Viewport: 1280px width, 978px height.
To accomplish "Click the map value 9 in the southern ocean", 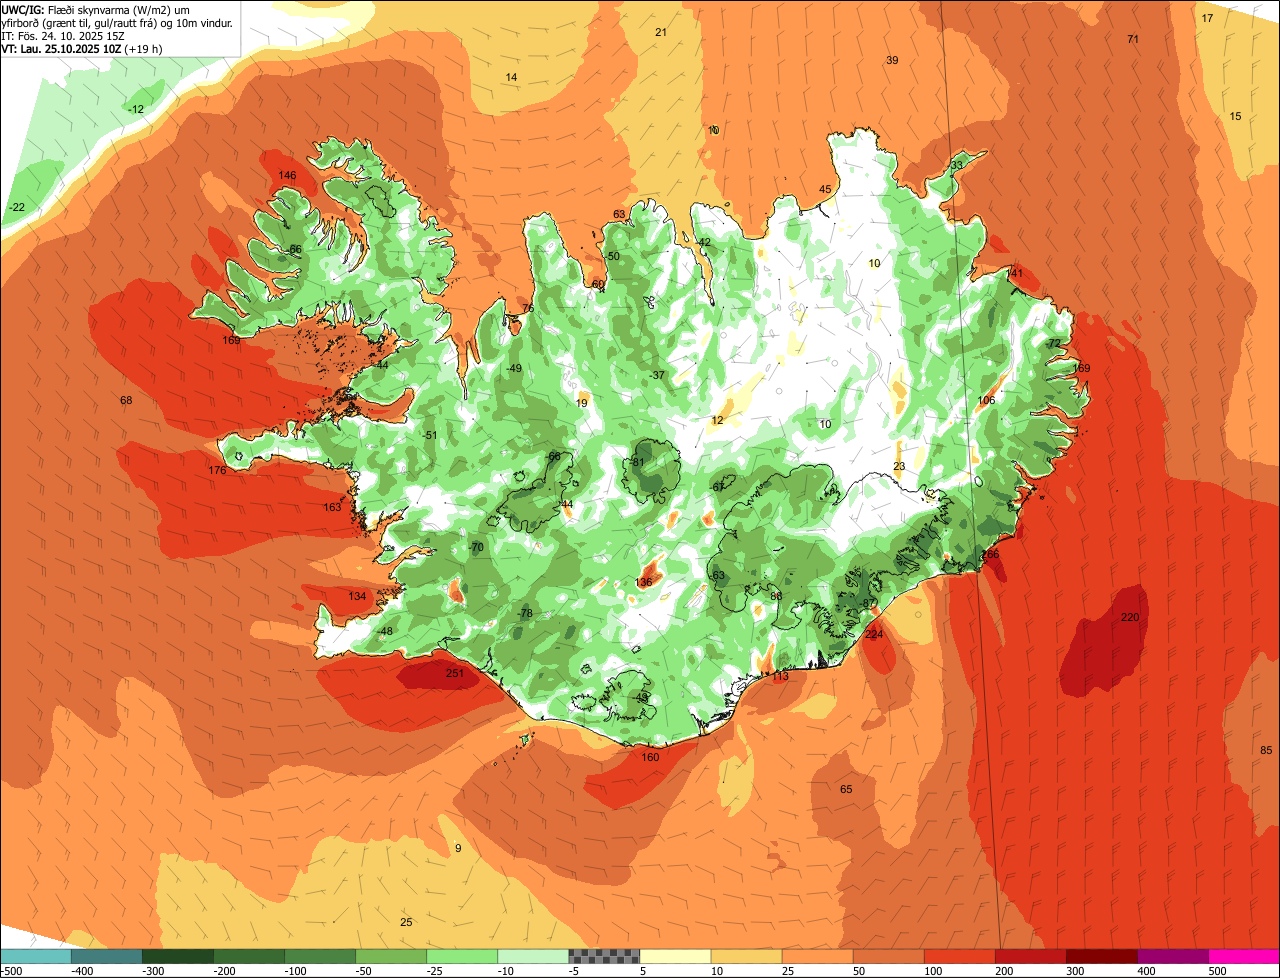I will (458, 848).
